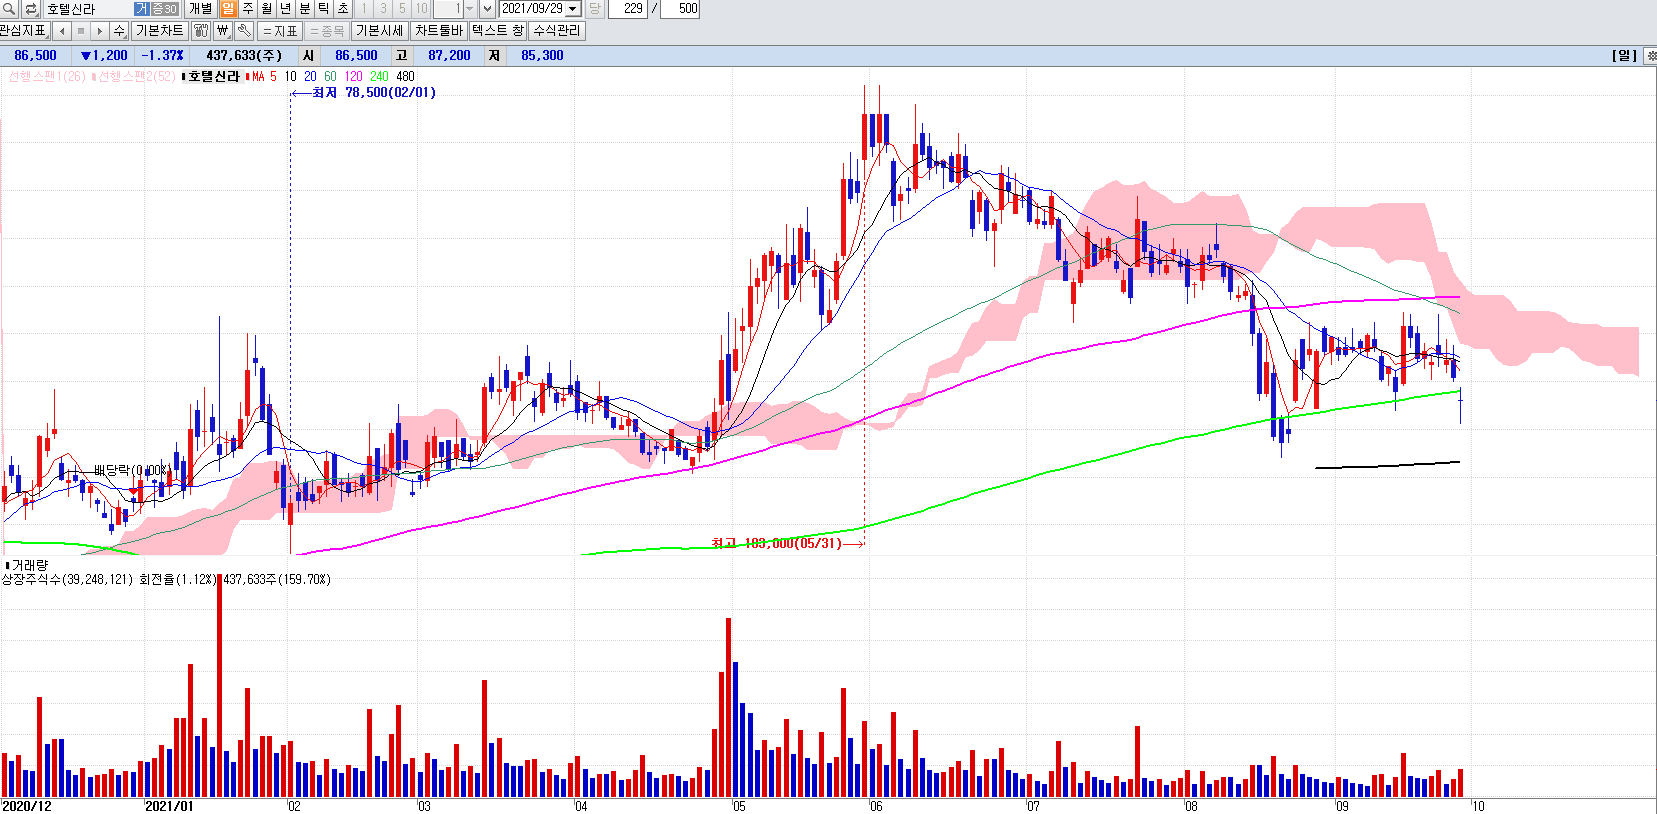Toggle the 차트툴바 chart toolbar
1657x814 pixels.
click(439, 31)
